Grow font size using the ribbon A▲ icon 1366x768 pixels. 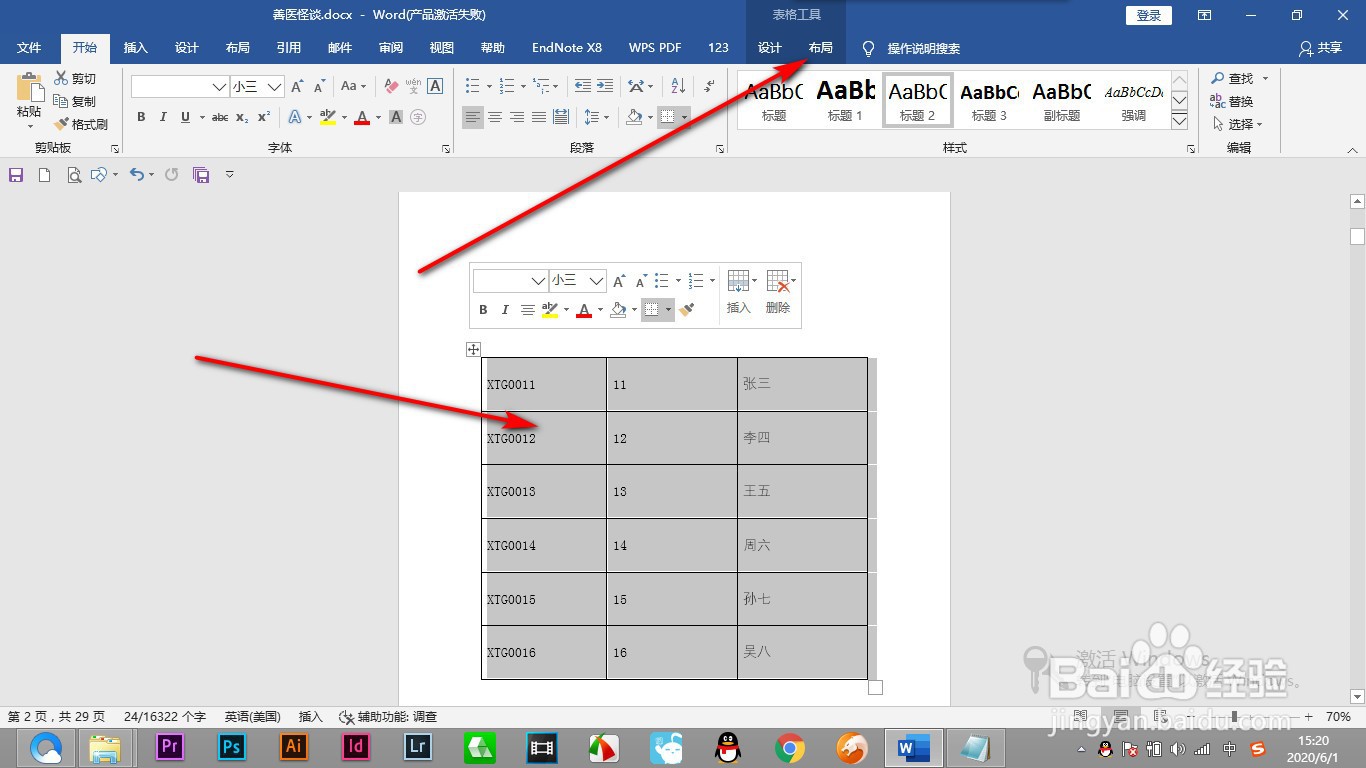click(297, 87)
